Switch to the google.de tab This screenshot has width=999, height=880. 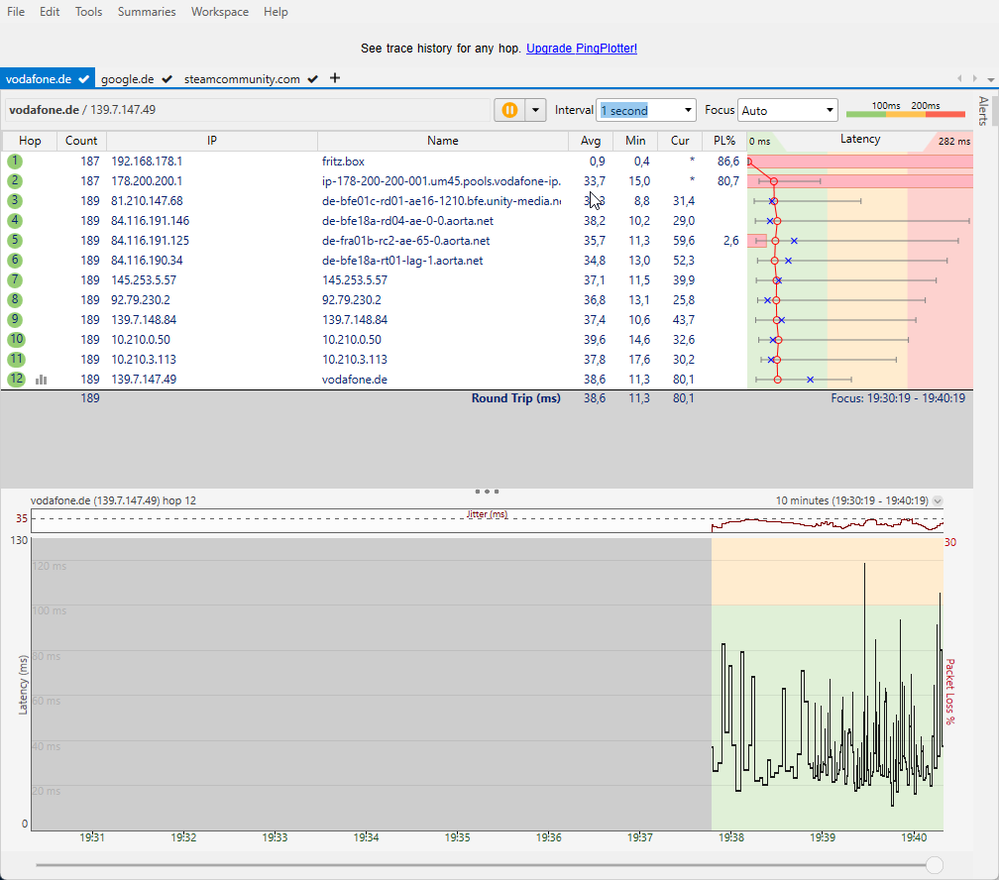[x=136, y=79]
